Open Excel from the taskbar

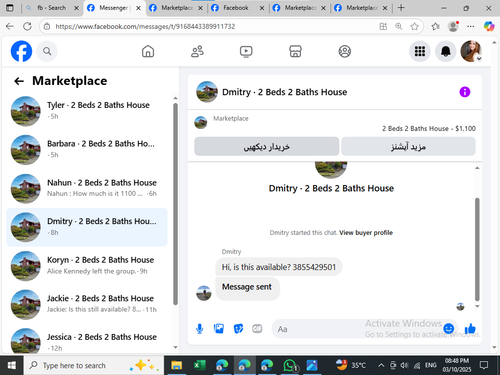(200, 365)
